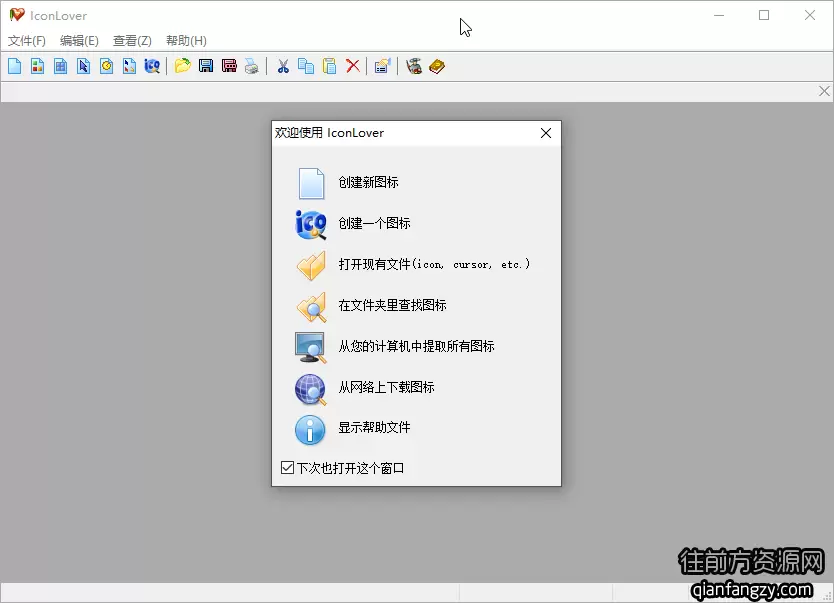Click the ICO search icon in toolbar
The height and width of the screenshot is (603, 834).
tap(152, 66)
